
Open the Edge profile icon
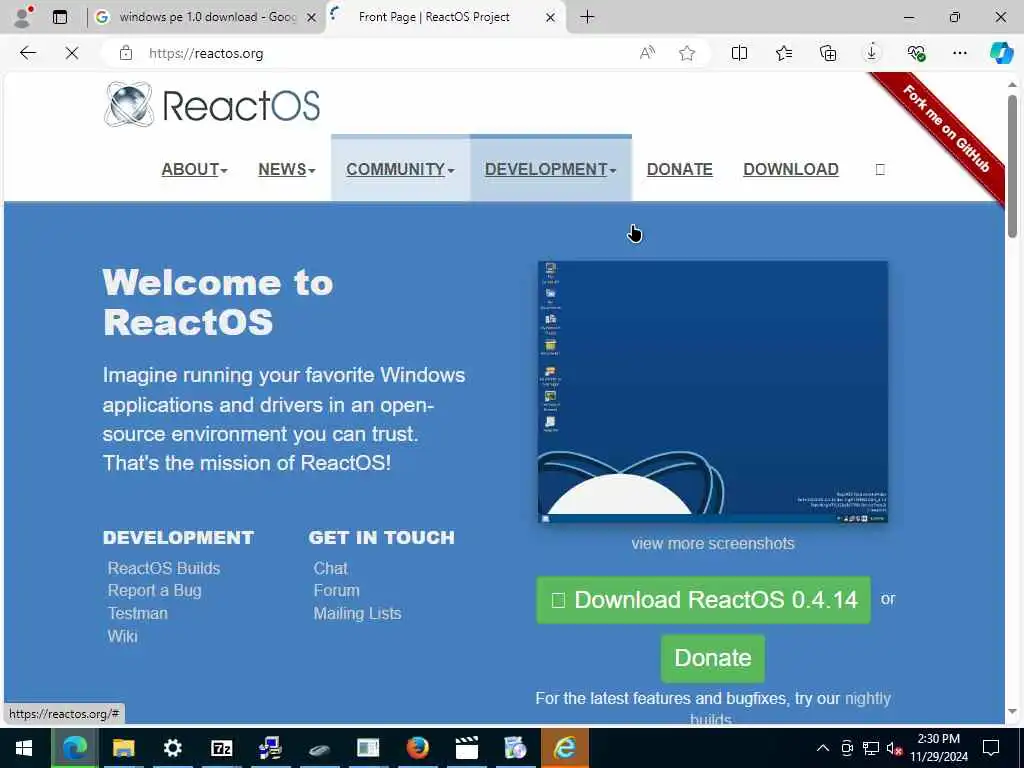coord(24,17)
